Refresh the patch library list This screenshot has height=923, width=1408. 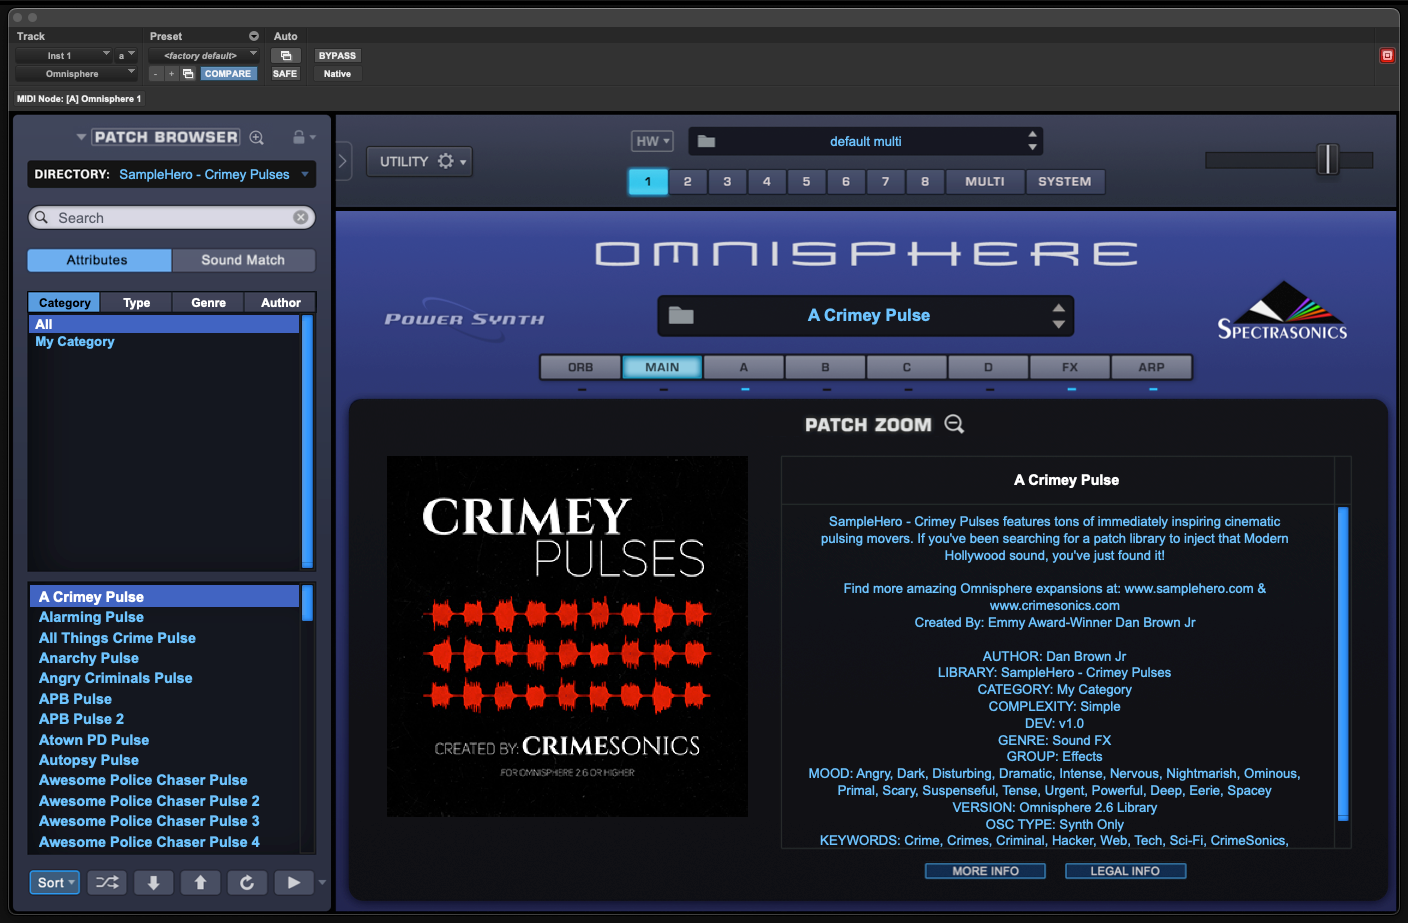[x=247, y=882]
